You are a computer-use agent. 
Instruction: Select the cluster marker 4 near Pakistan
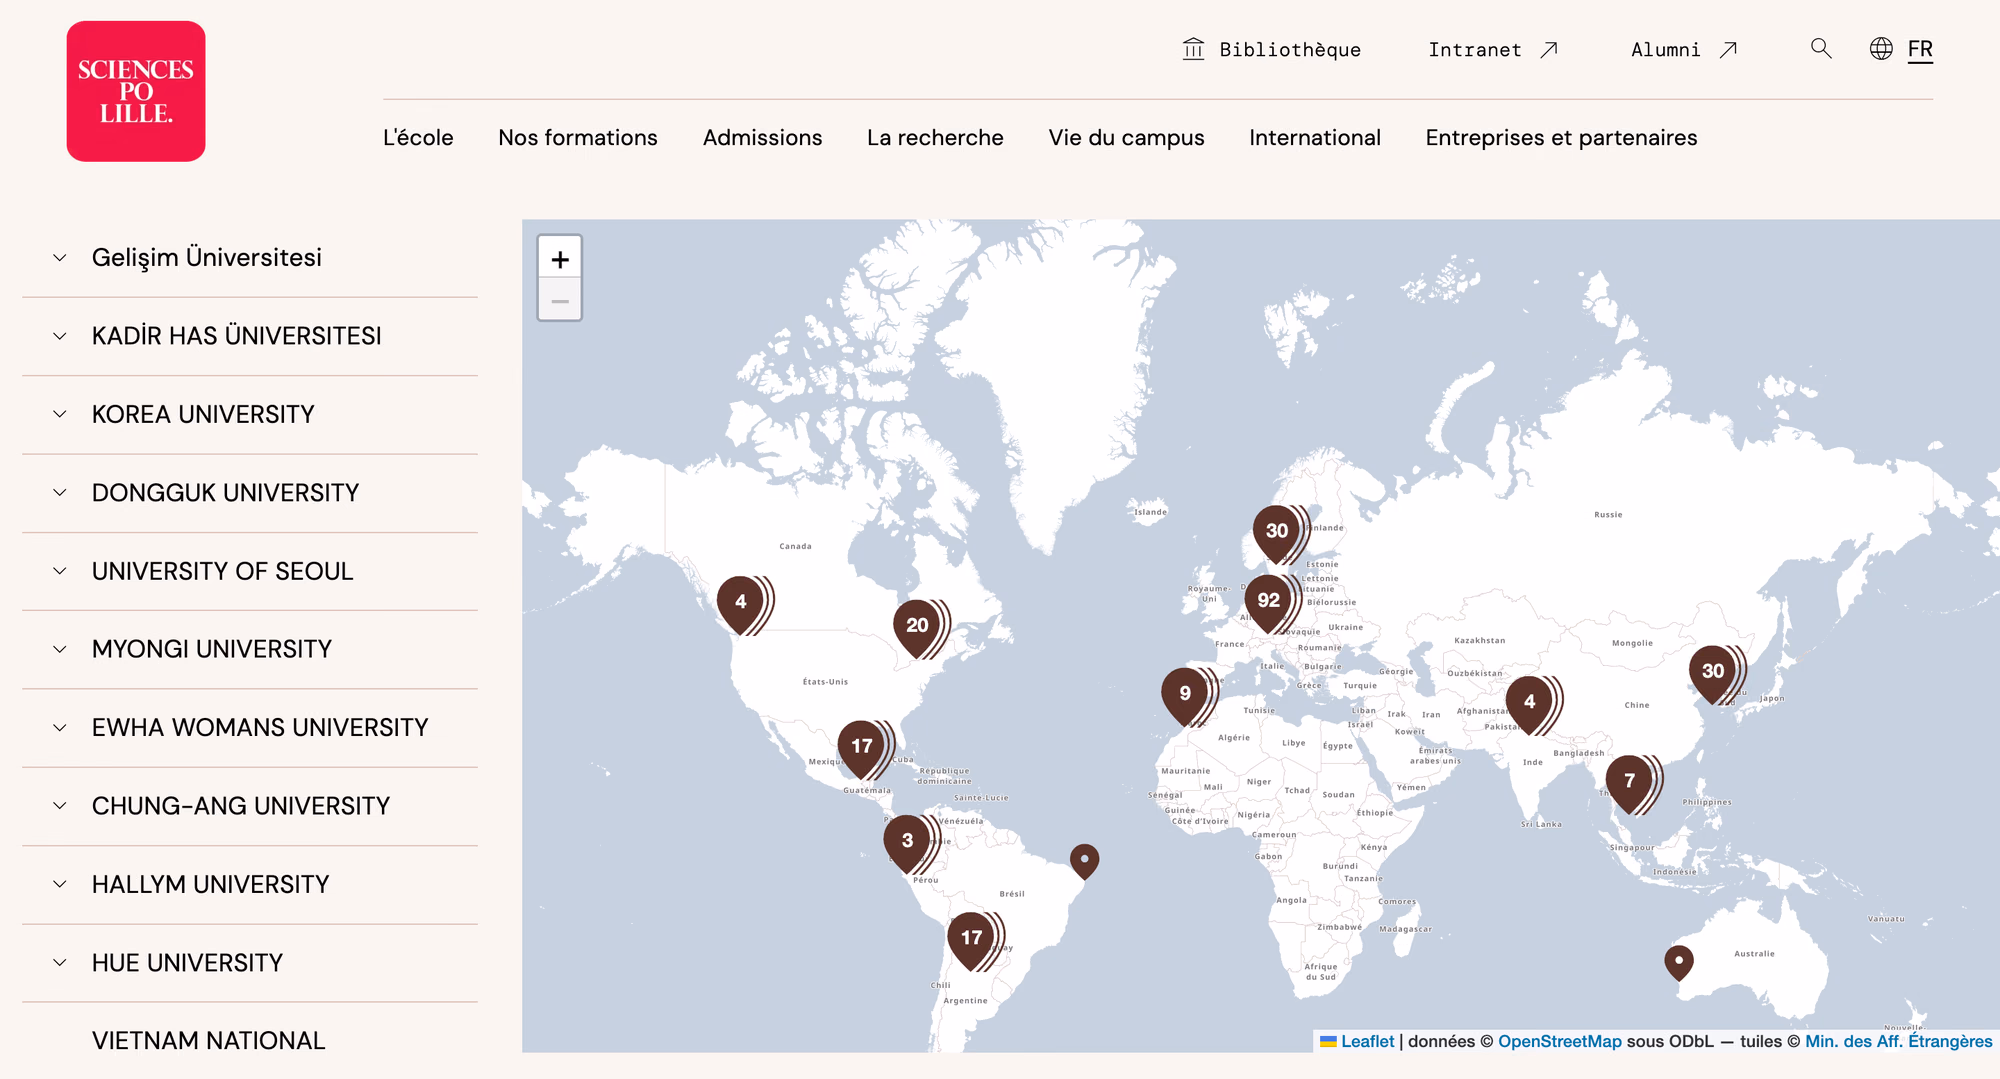pos(1530,704)
